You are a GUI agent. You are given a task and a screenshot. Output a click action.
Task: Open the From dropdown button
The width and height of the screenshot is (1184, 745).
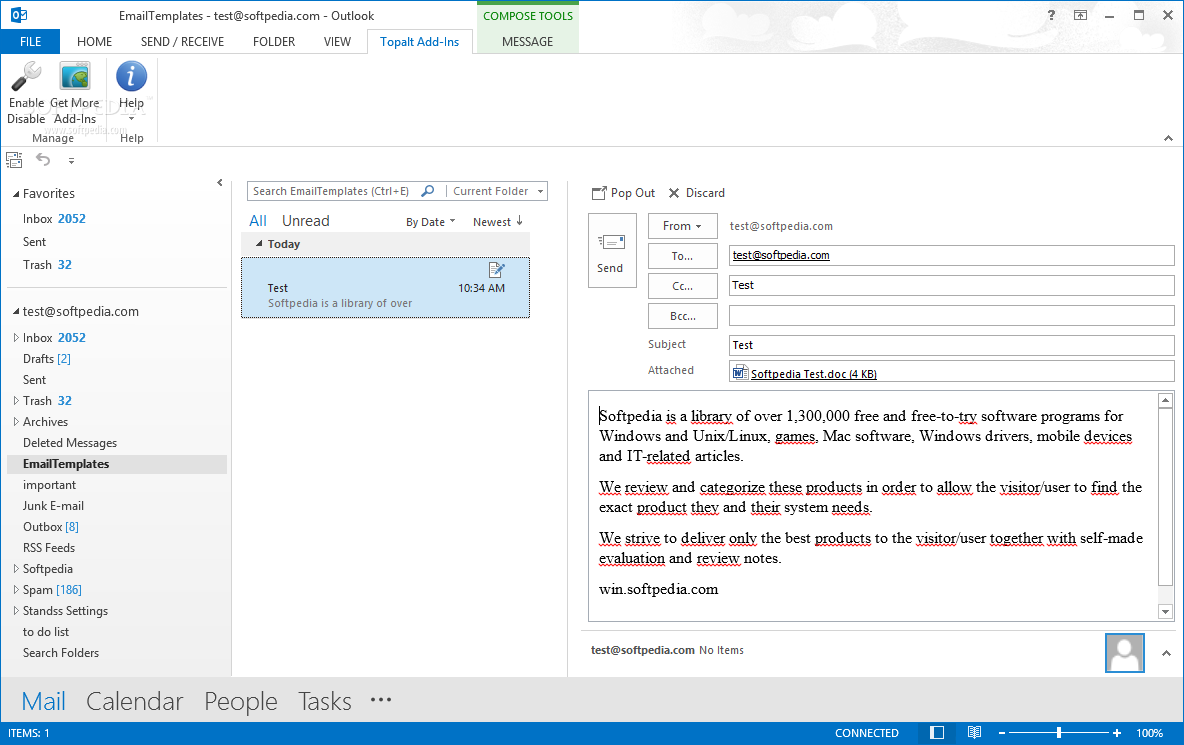[683, 226]
